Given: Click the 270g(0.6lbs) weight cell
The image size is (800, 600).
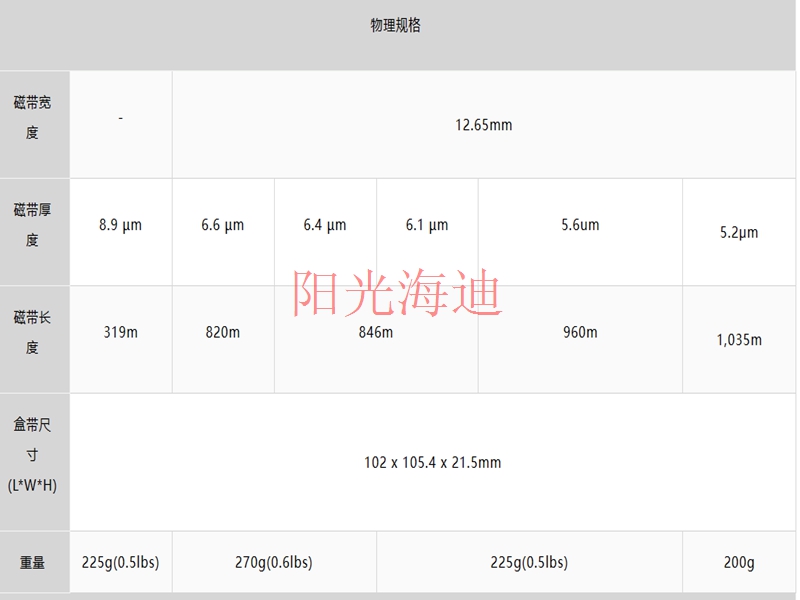Looking at the screenshot, I should tap(273, 563).
